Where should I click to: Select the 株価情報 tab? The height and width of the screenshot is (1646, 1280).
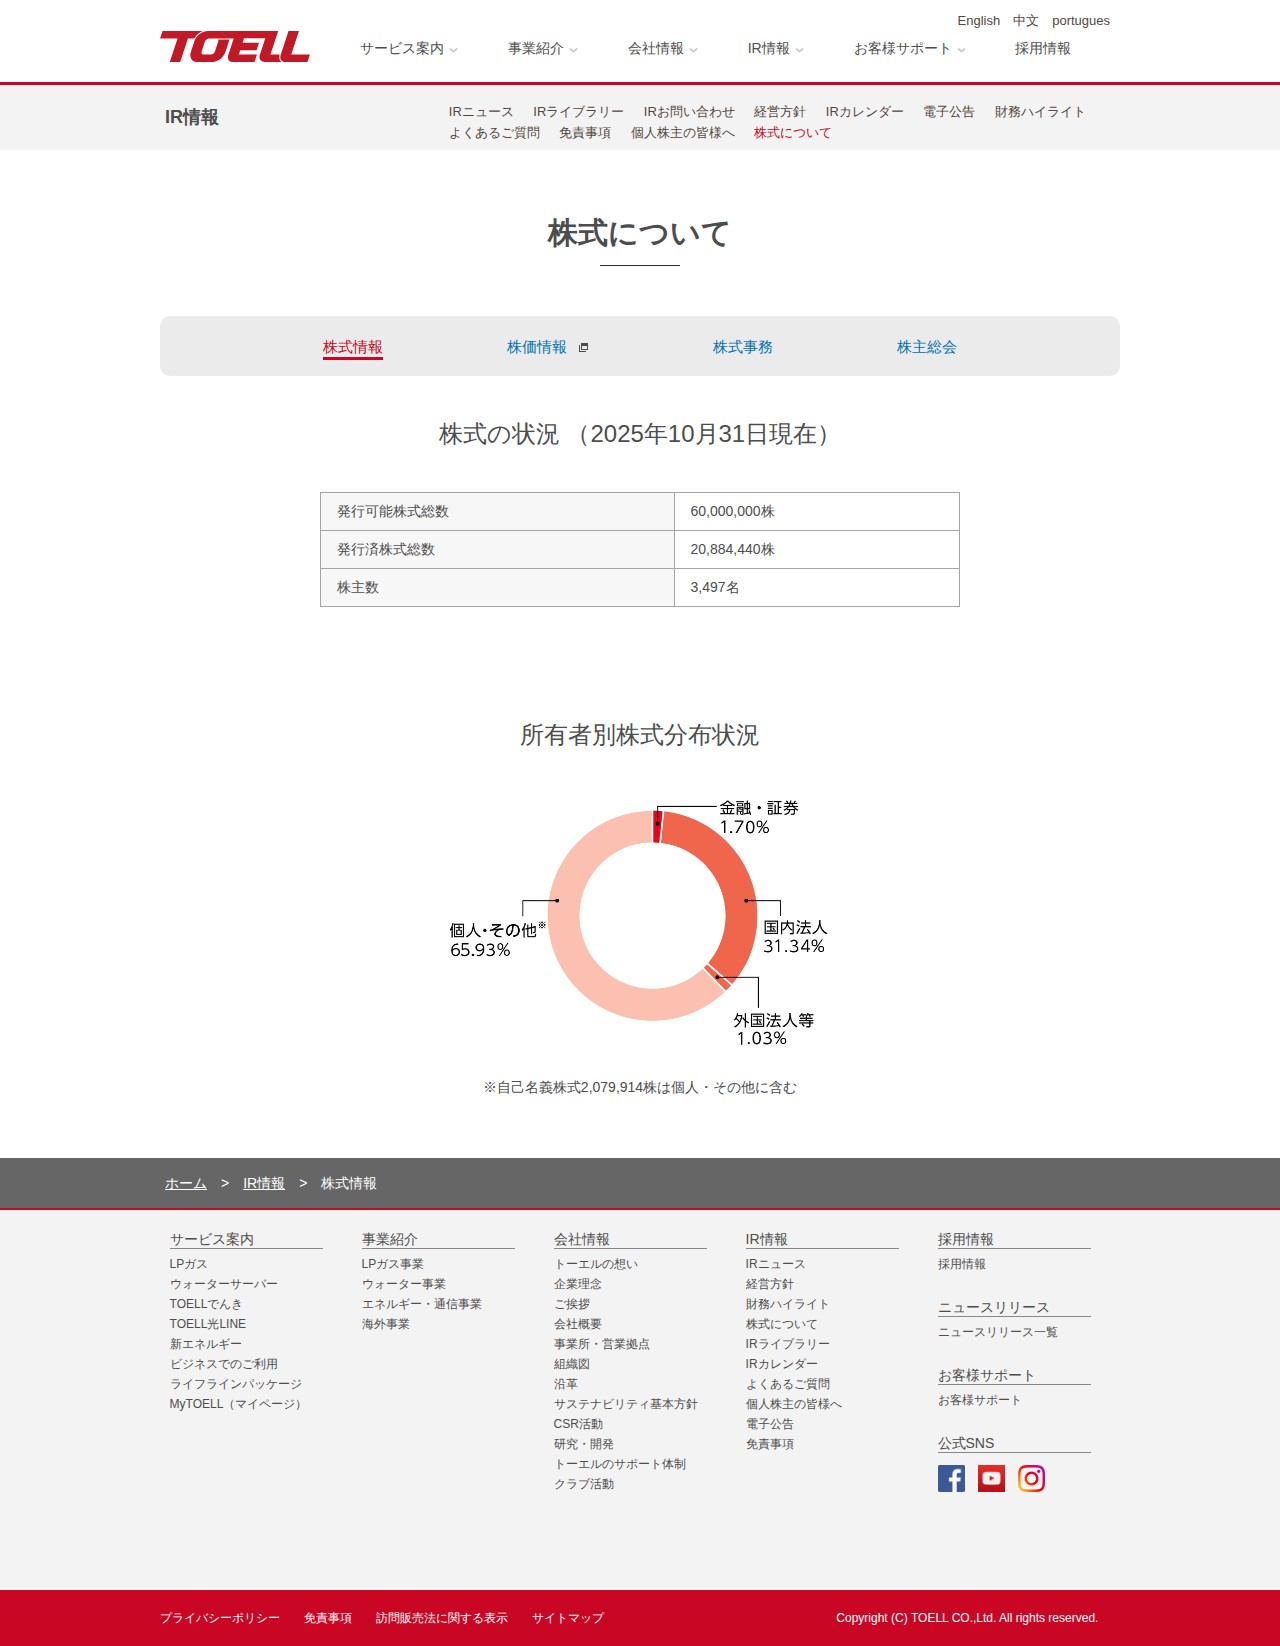click(x=537, y=347)
